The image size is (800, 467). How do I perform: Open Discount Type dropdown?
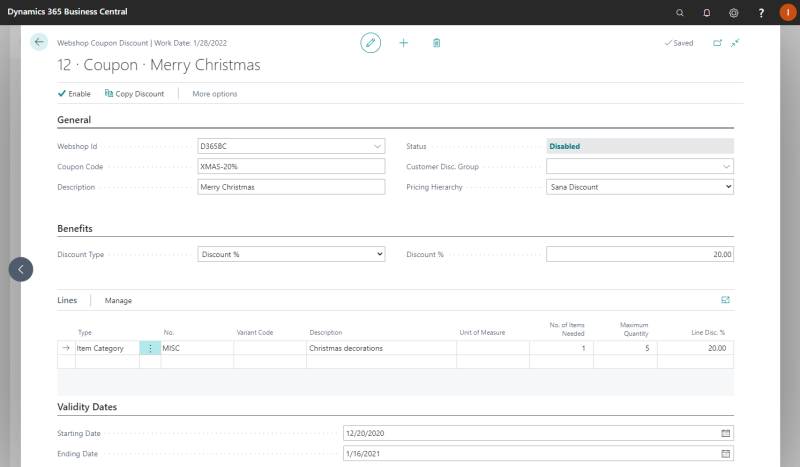tap(291, 254)
